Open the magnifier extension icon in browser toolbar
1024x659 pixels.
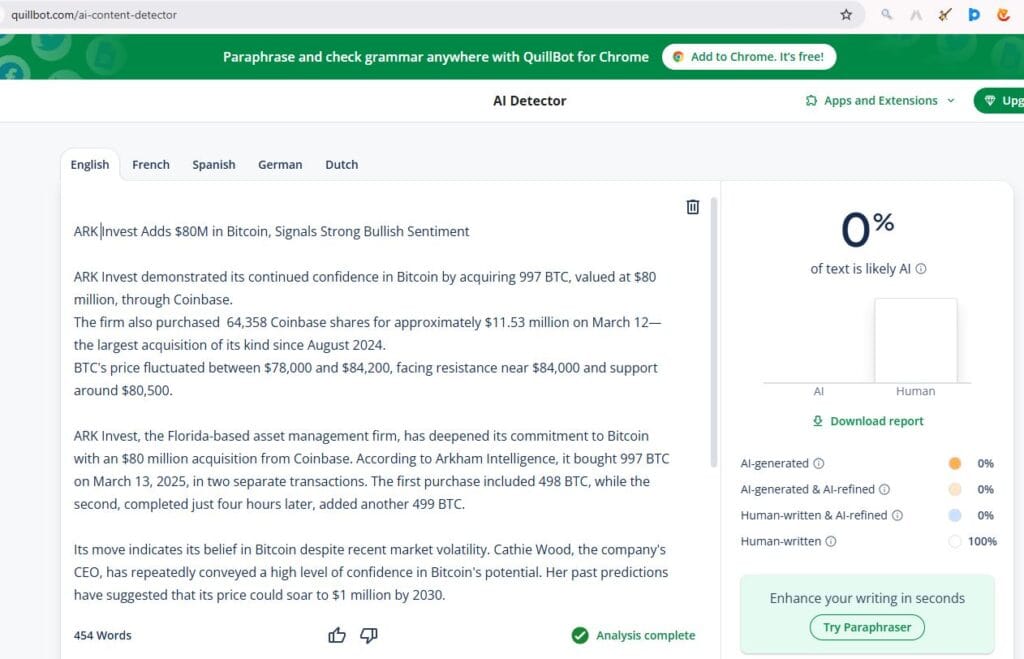pos(886,14)
